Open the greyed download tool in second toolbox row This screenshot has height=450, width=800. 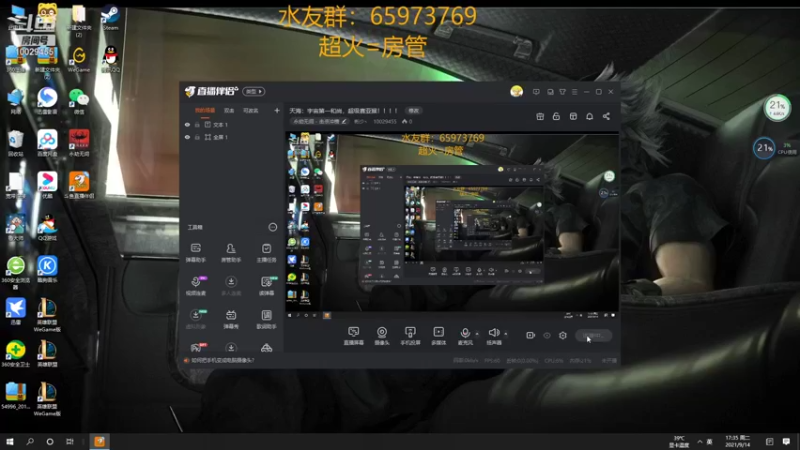[231, 286]
